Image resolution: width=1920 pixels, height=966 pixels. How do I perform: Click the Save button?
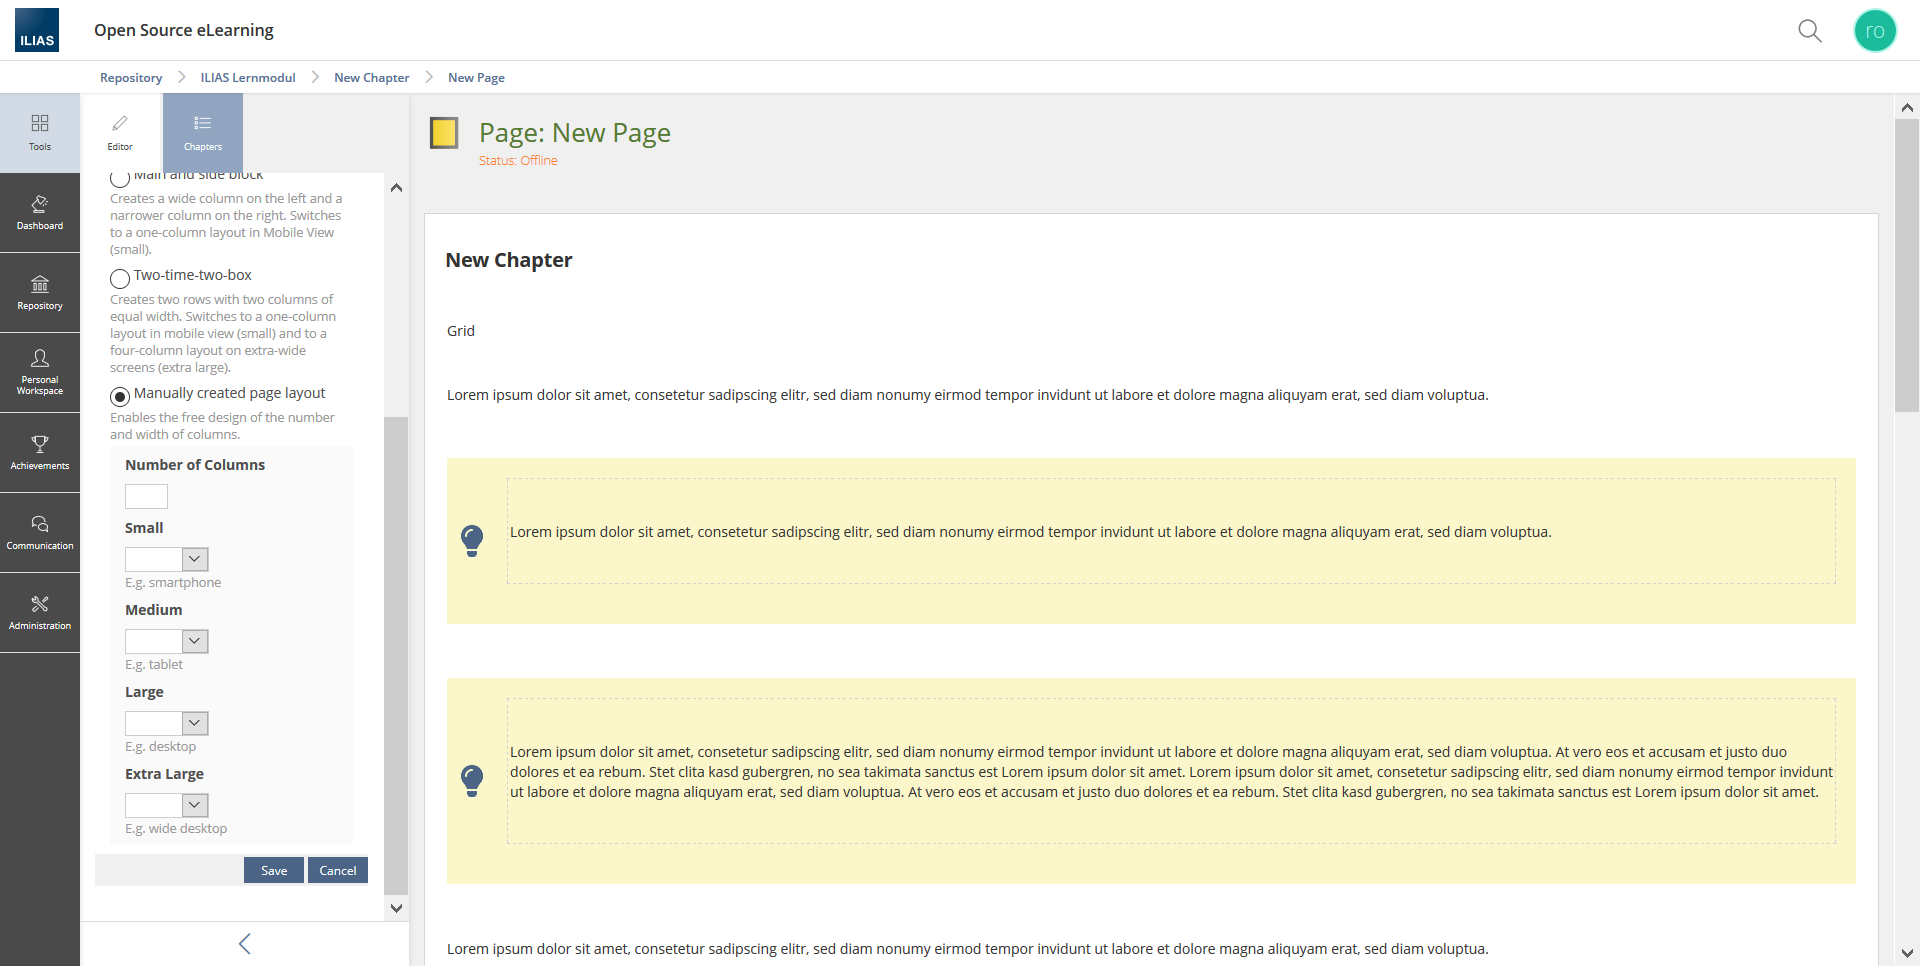tap(273, 870)
